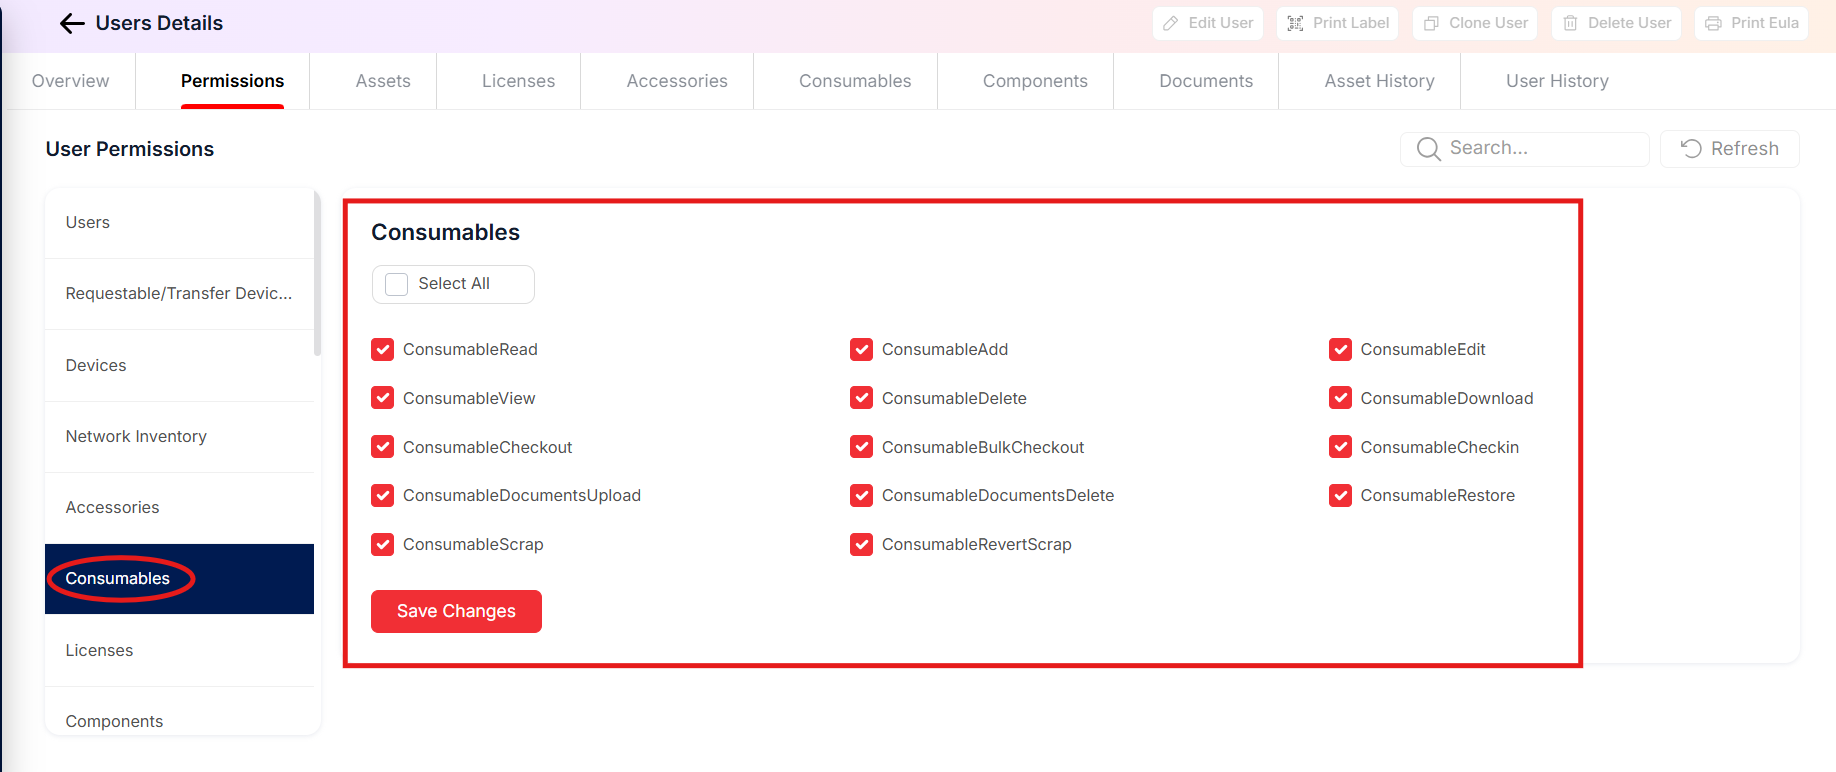The height and width of the screenshot is (772, 1836).
Task: Select Licenses in the permissions sidebar
Action: point(179,650)
